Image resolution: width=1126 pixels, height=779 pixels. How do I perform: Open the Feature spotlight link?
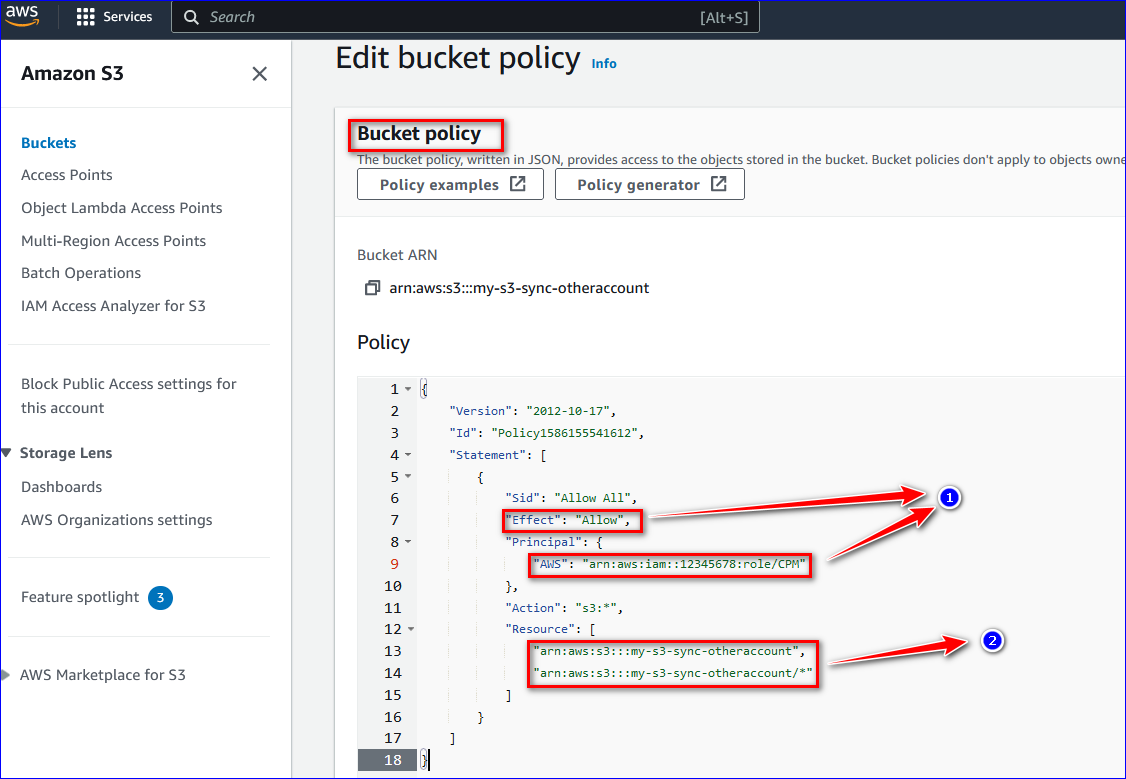click(x=80, y=597)
